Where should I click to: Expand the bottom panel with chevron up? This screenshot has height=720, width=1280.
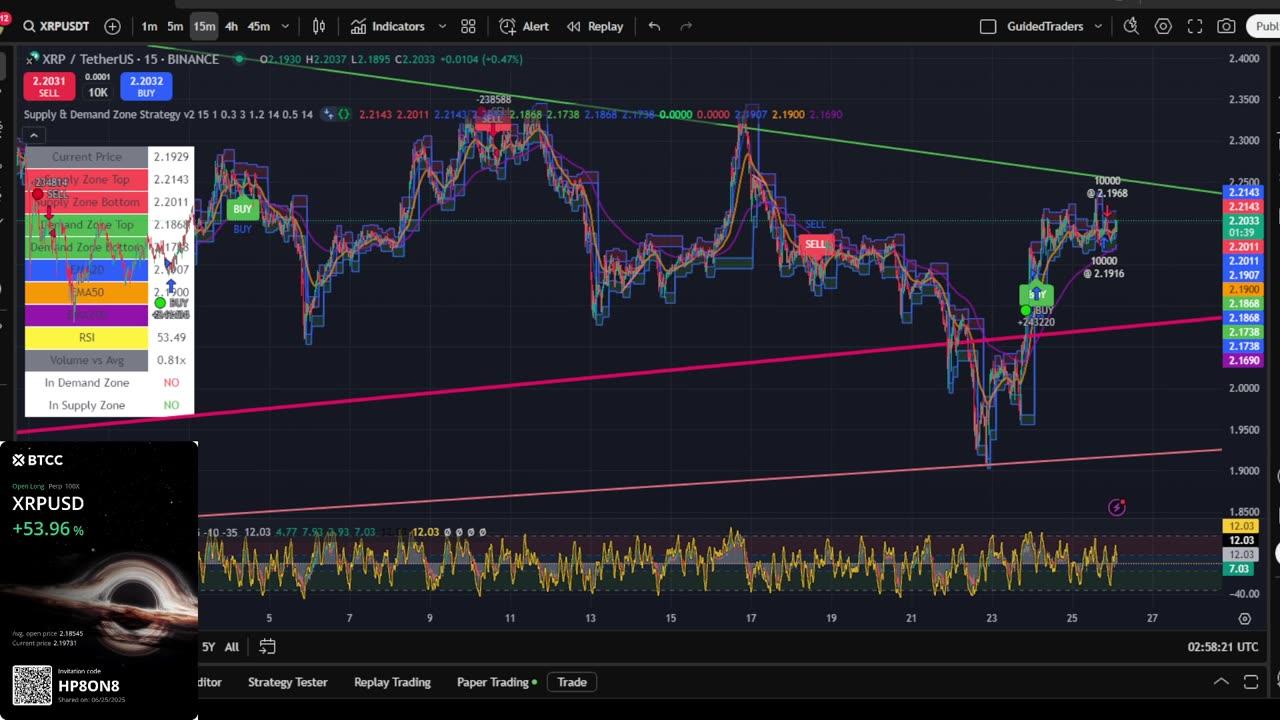click(1221, 682)
